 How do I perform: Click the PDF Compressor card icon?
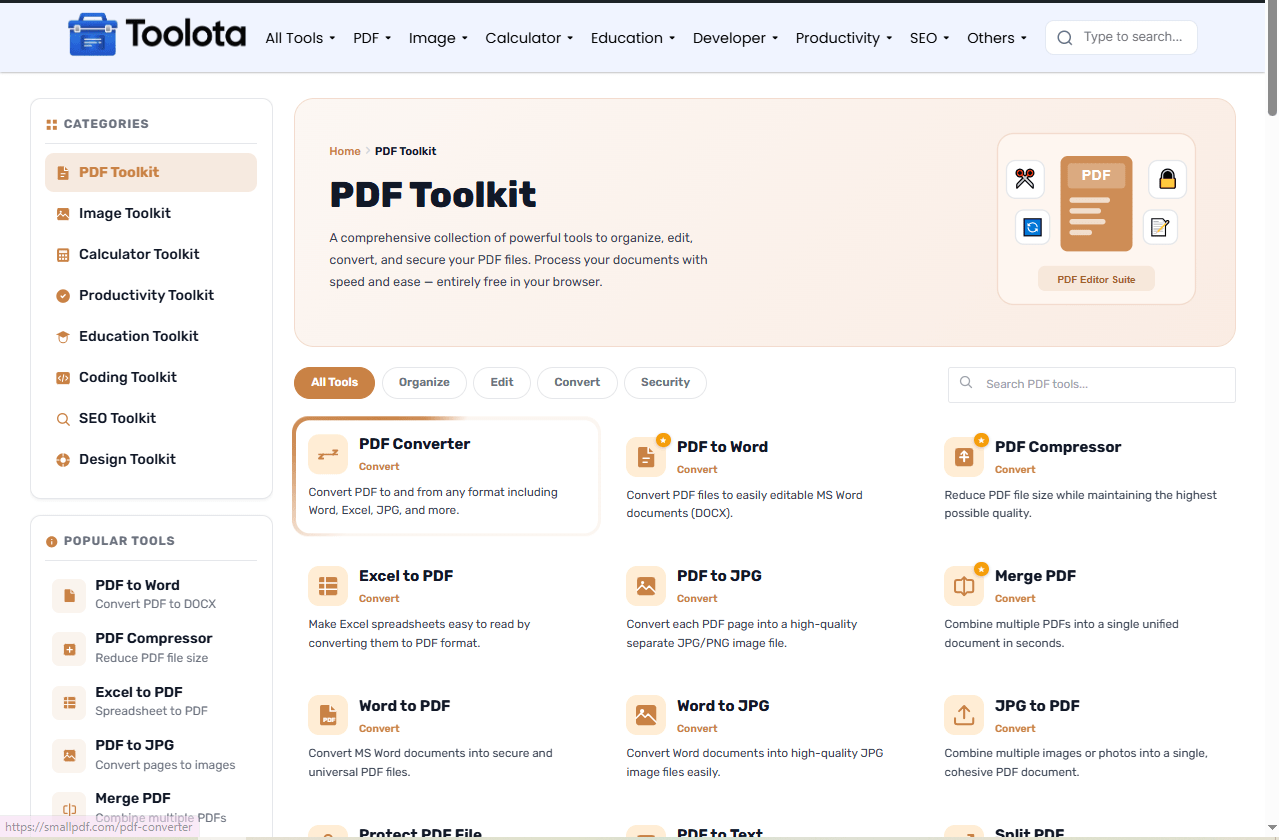pos(964,457)
